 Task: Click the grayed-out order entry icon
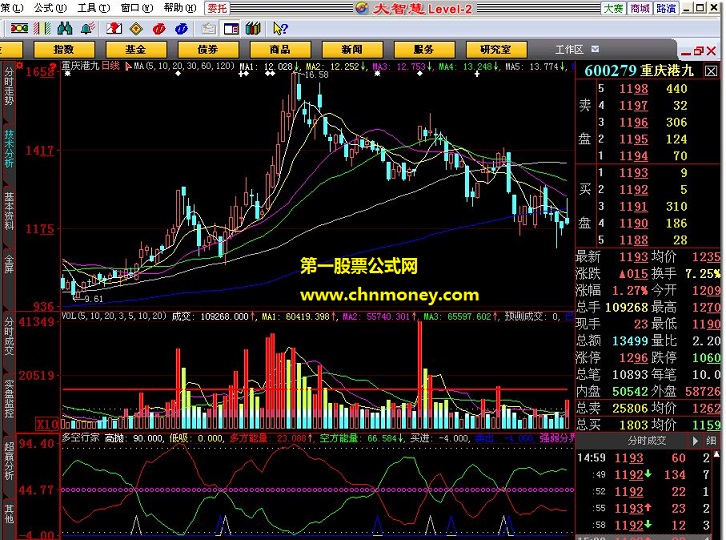coord(208,29)
